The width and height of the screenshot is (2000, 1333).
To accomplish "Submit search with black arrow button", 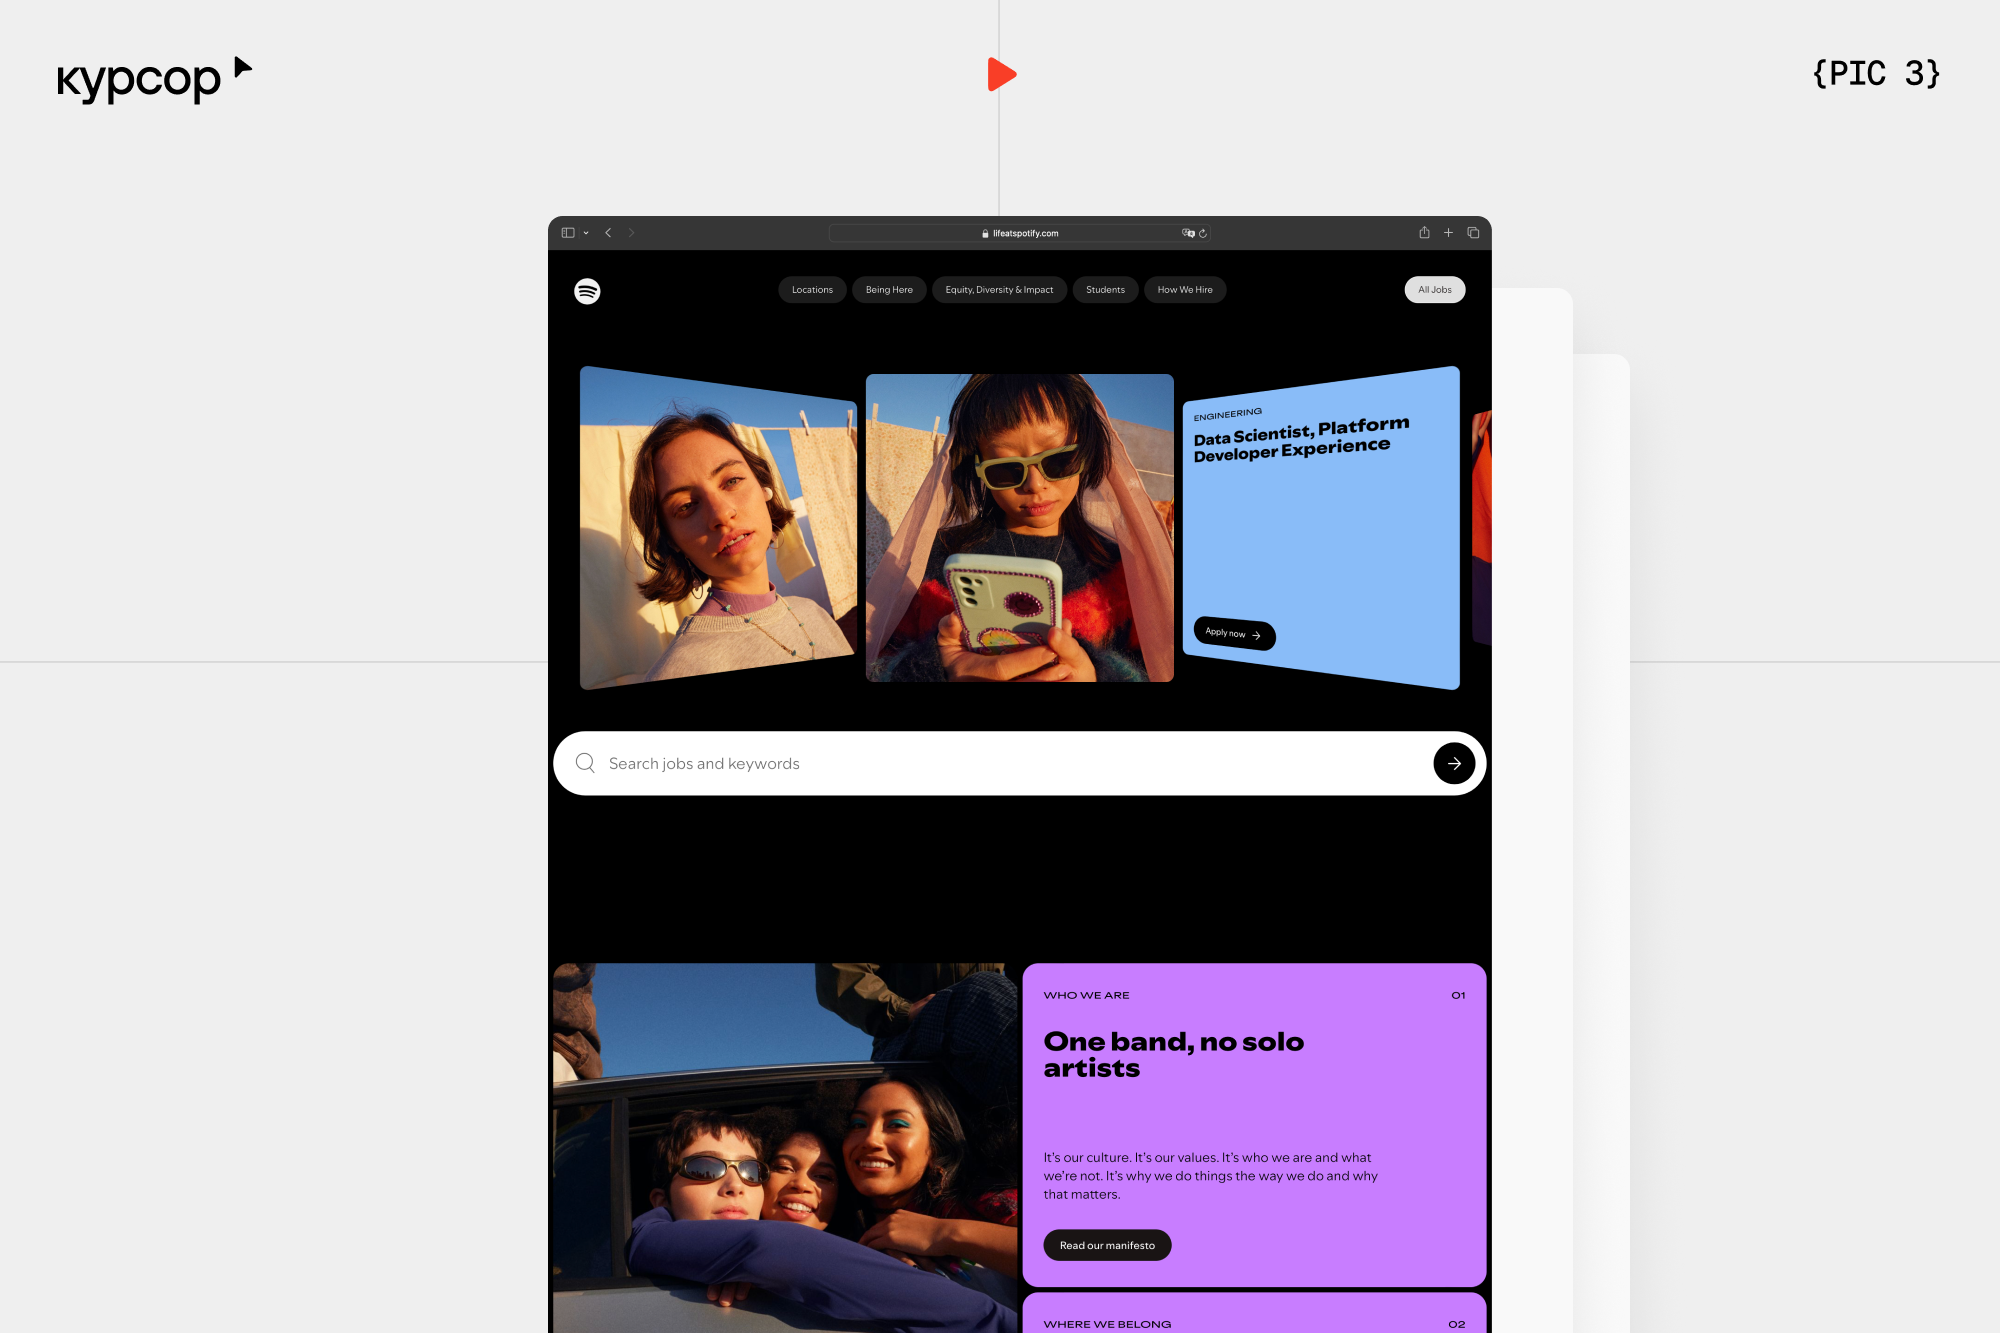I will click(1453, 763).
